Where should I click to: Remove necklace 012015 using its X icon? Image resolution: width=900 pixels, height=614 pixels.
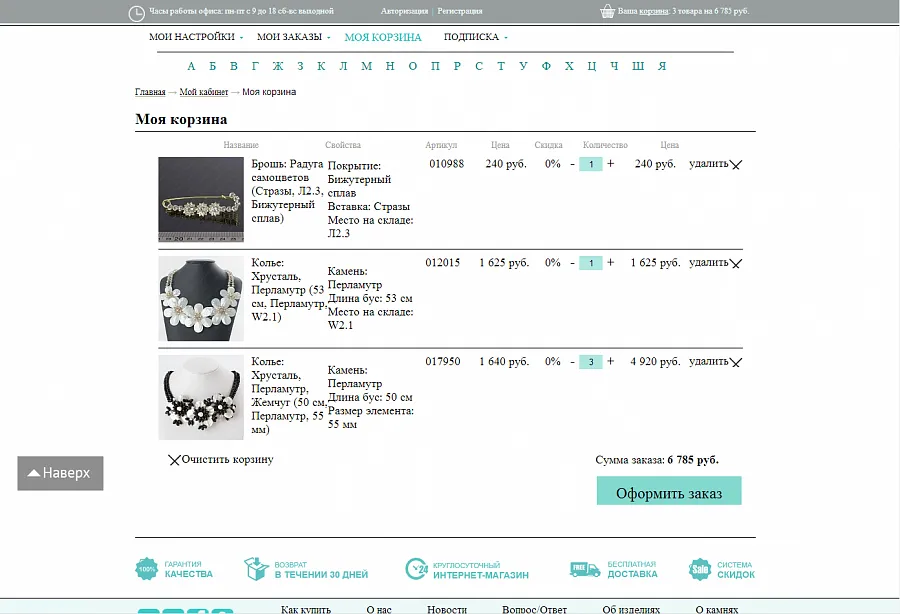(x=736, y=263)
